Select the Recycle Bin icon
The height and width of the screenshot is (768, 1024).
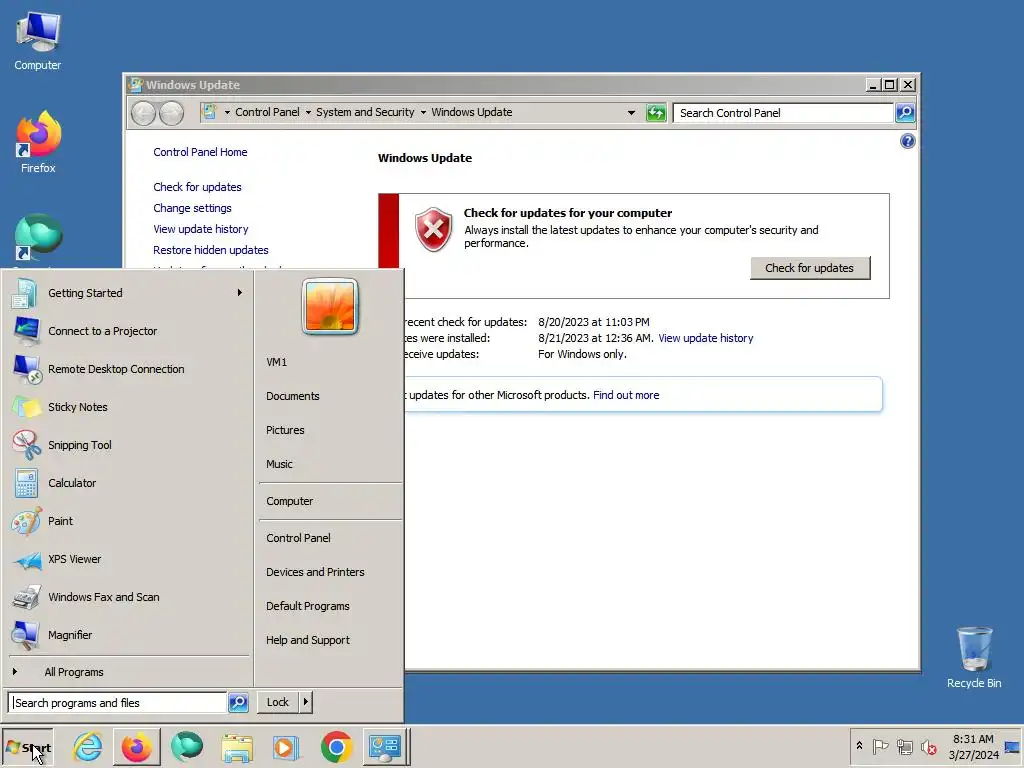coord(974,657)
